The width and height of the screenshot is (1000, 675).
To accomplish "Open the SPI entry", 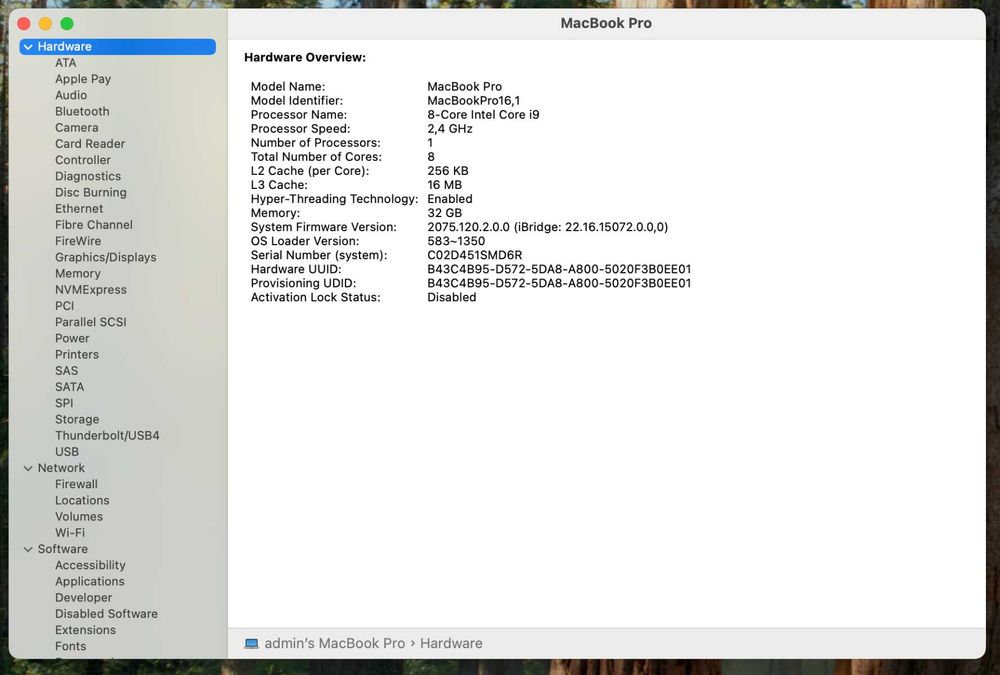I will tap(64, 403).
